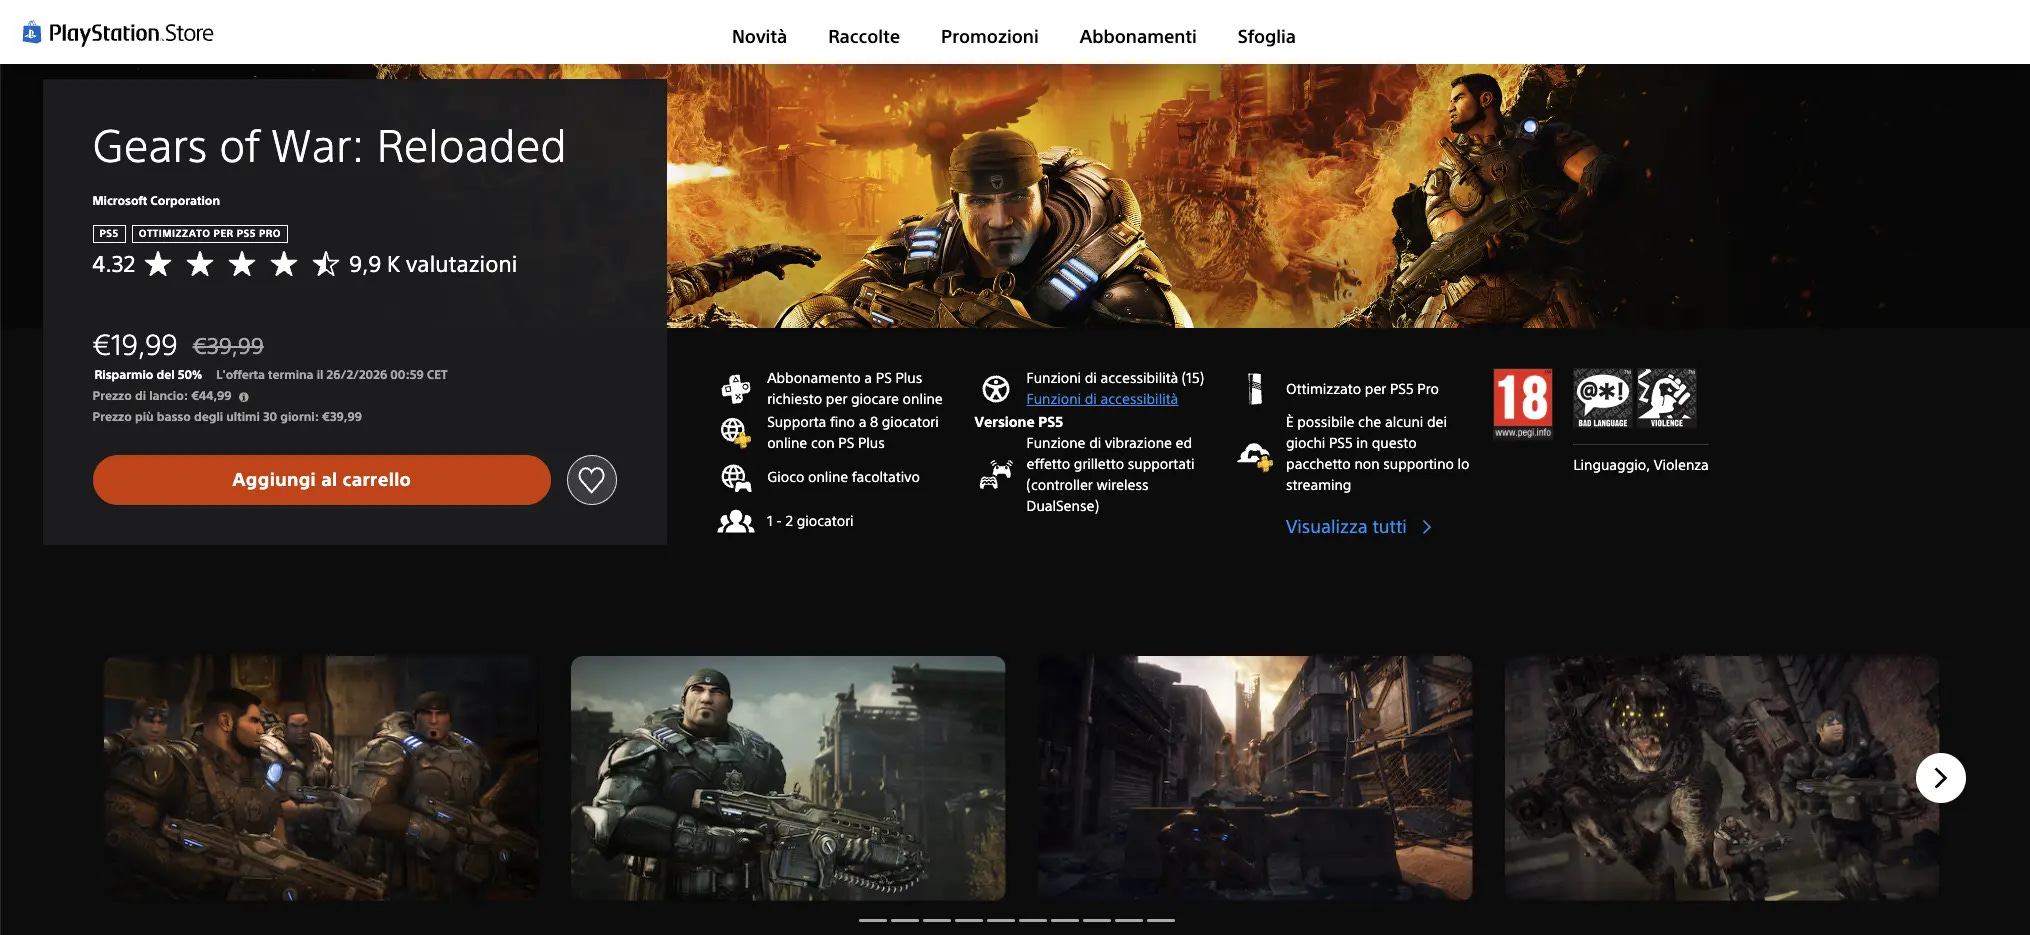Click the Violence descriptor icon
The height and width of the screenshot is (935, 2030).
pyautogui.click(x=1667, y=398)
